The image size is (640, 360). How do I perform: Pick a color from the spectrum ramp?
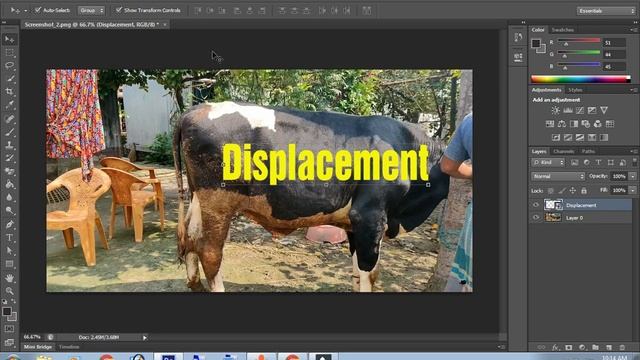coord(580,79)
